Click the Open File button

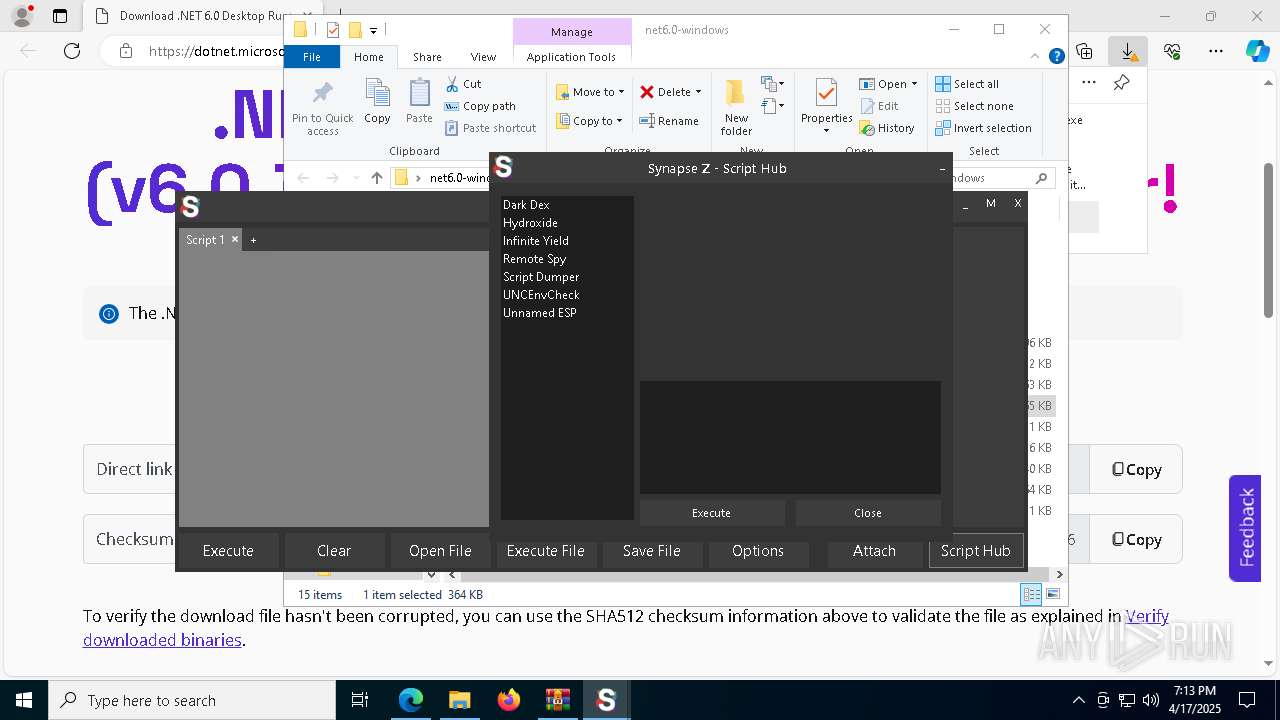click(440, 551)
